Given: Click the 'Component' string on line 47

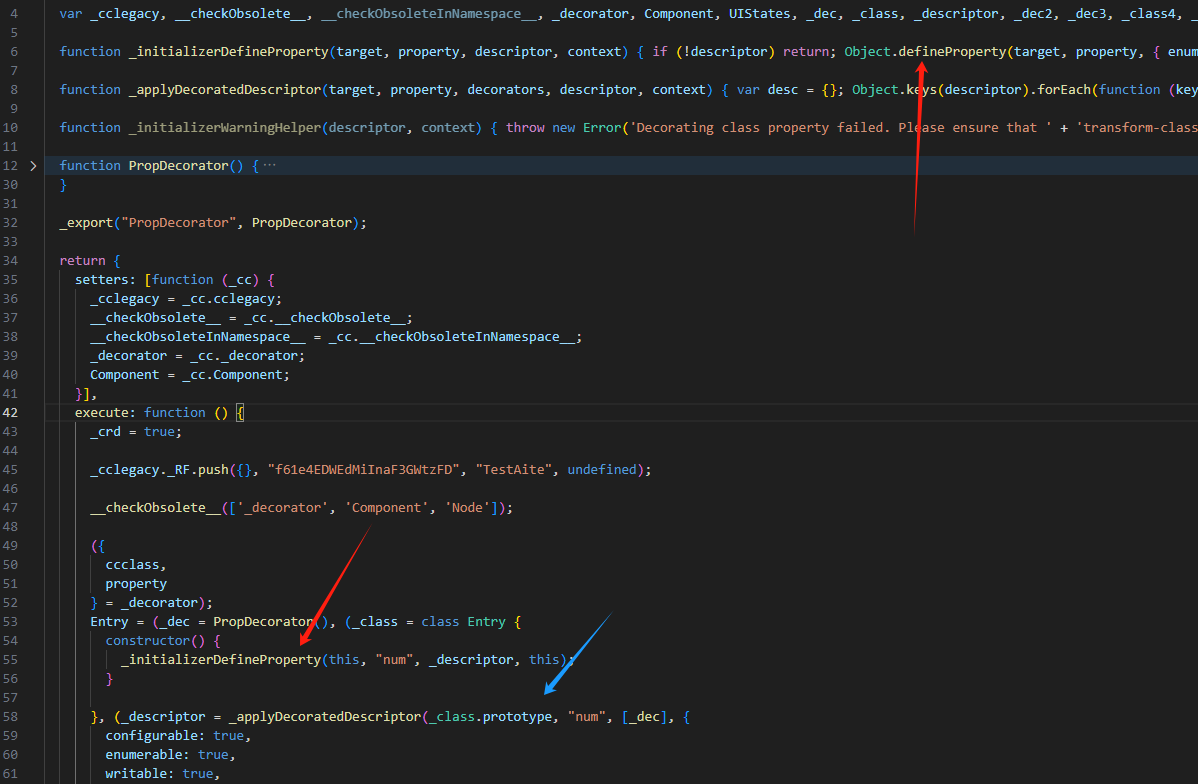Looking at the screenshot, I should (387, 507).
